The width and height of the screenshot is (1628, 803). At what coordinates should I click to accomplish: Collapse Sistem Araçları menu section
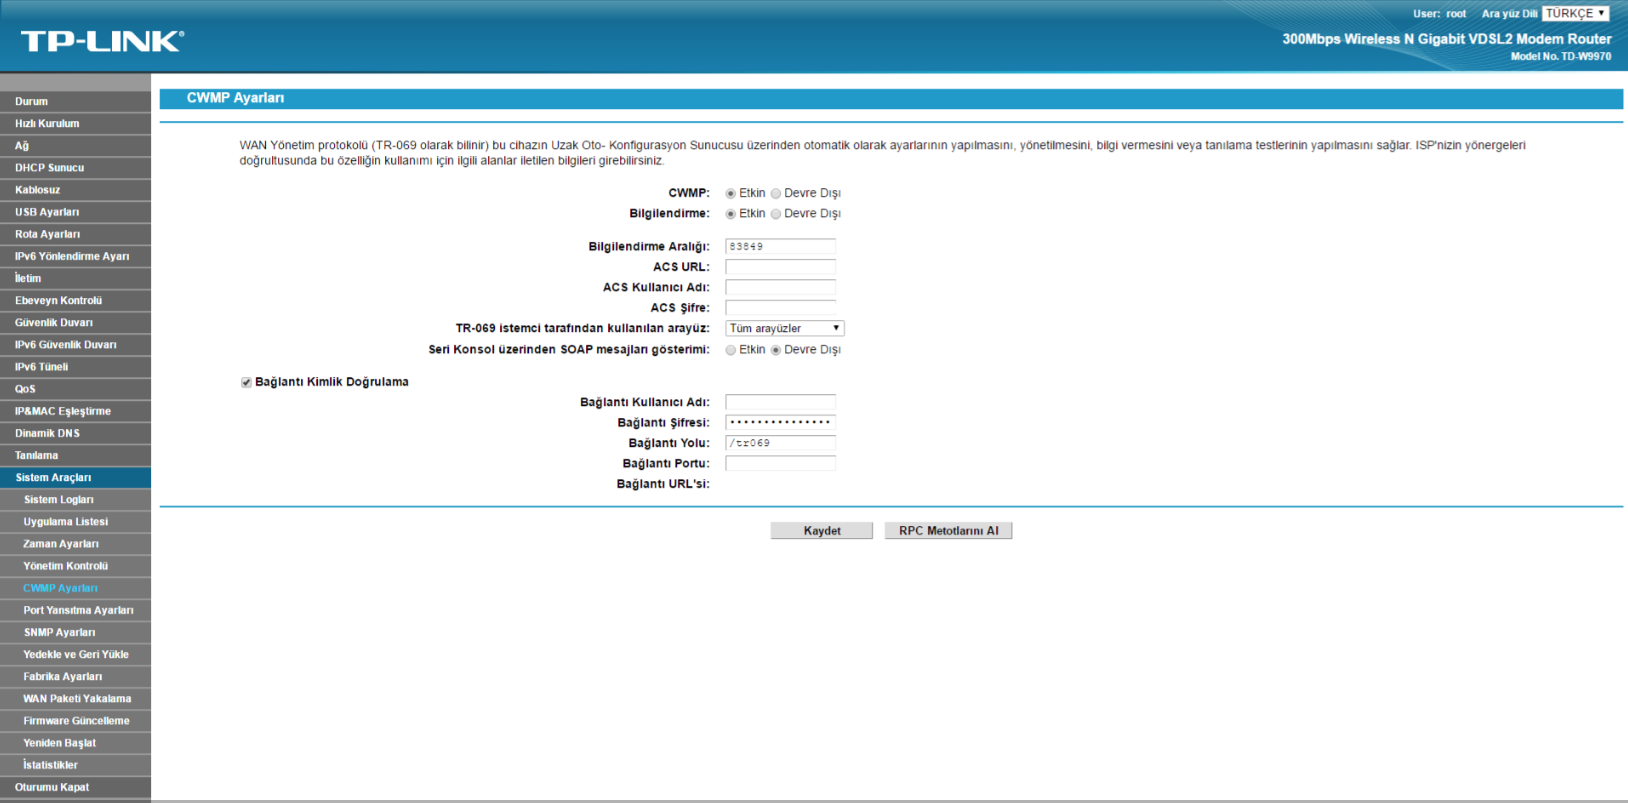point(75,477)
